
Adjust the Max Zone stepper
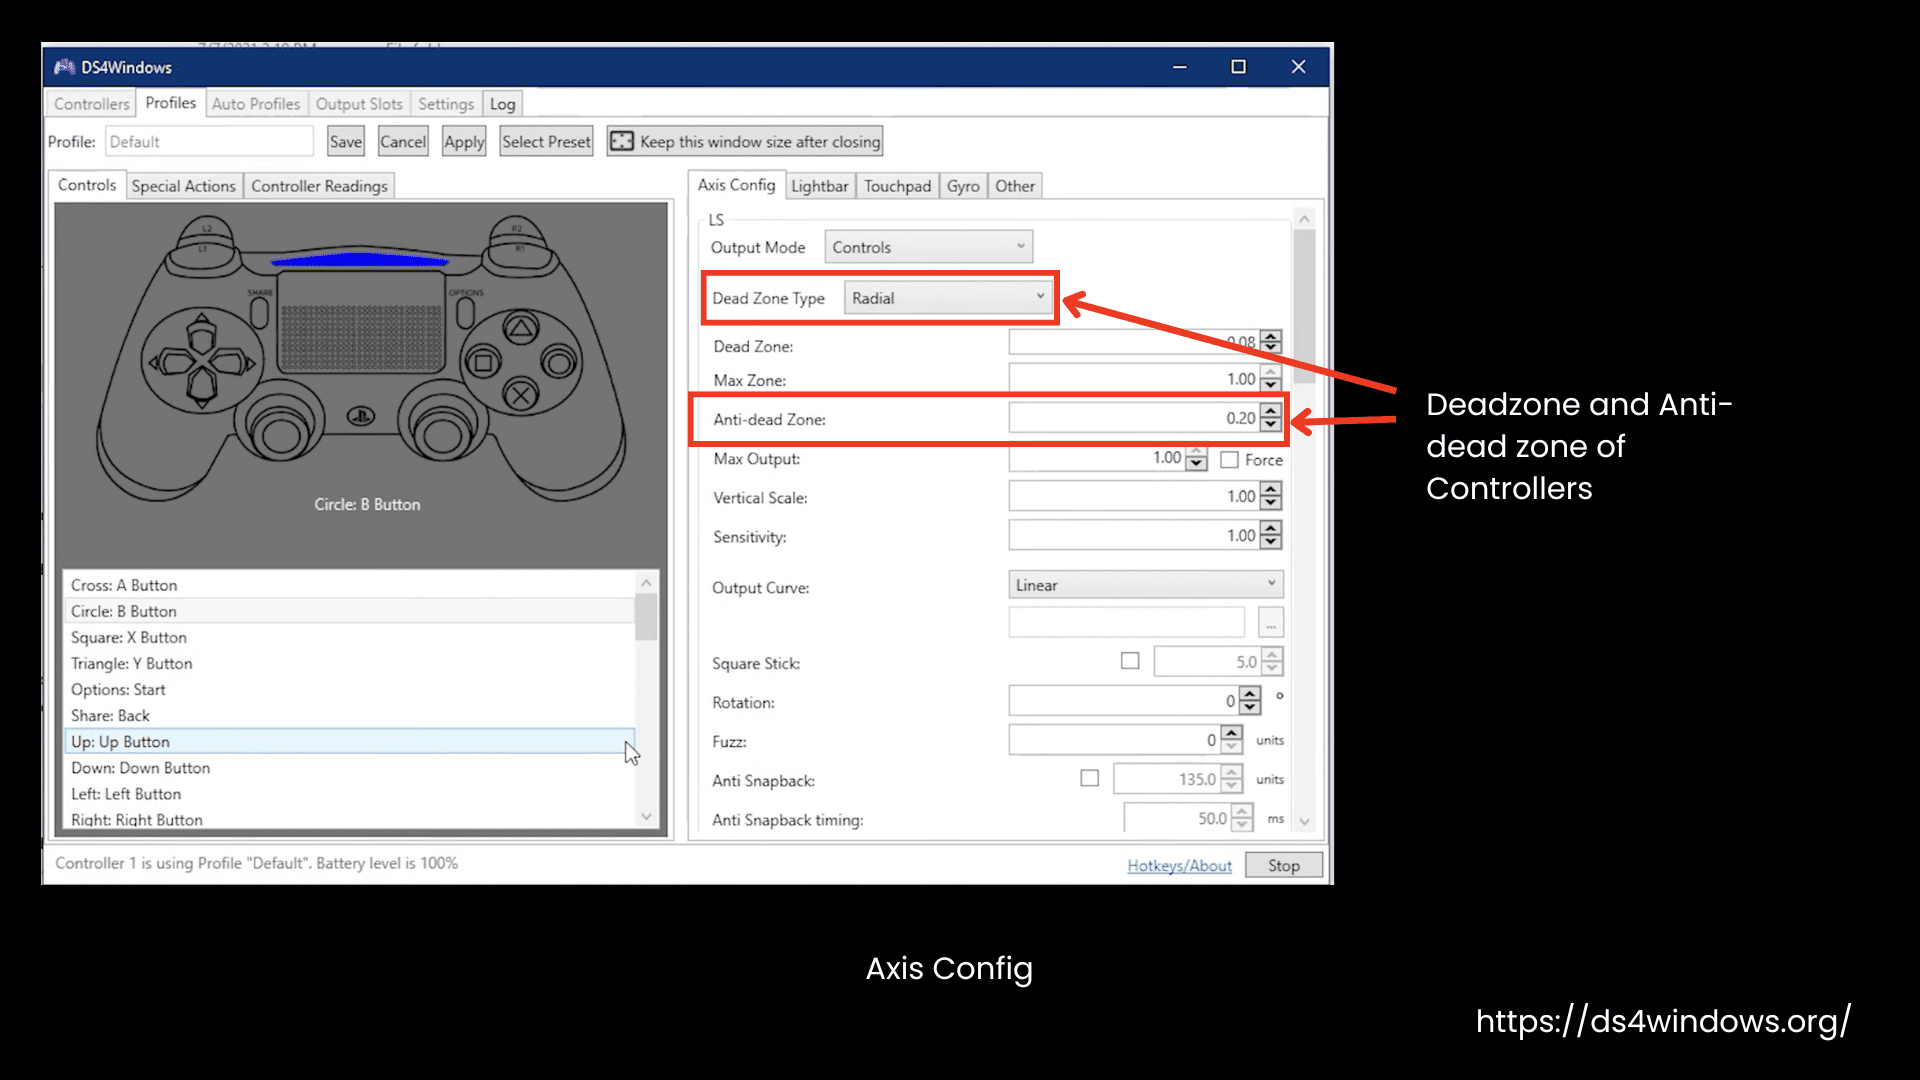[1270, 379]
